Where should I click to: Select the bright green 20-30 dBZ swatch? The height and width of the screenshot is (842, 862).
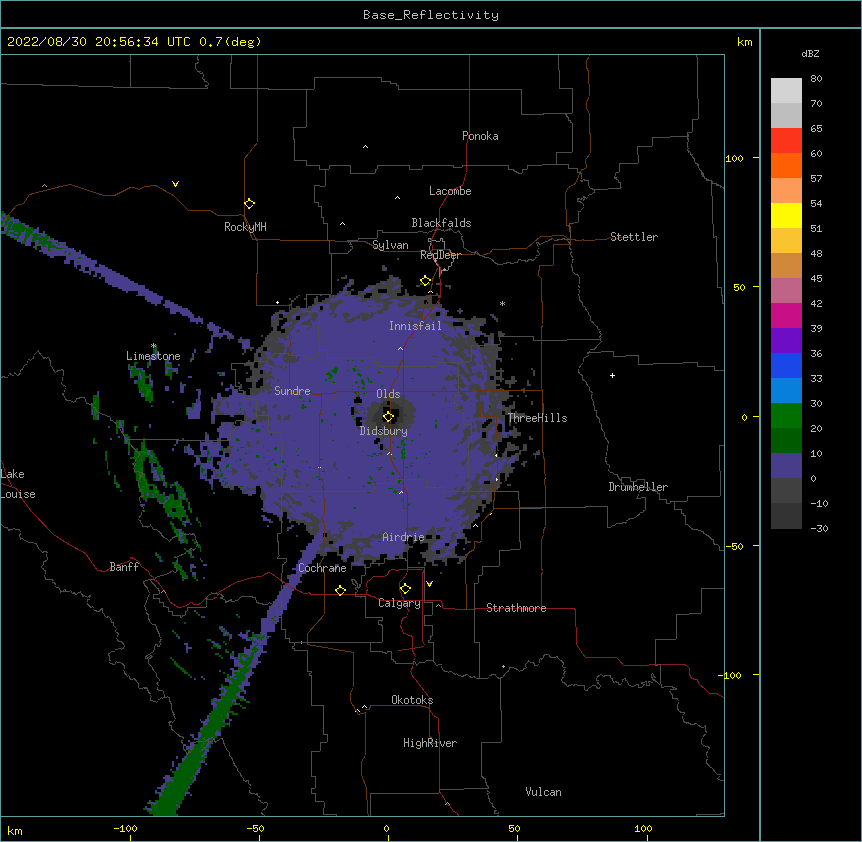(786, 416)
